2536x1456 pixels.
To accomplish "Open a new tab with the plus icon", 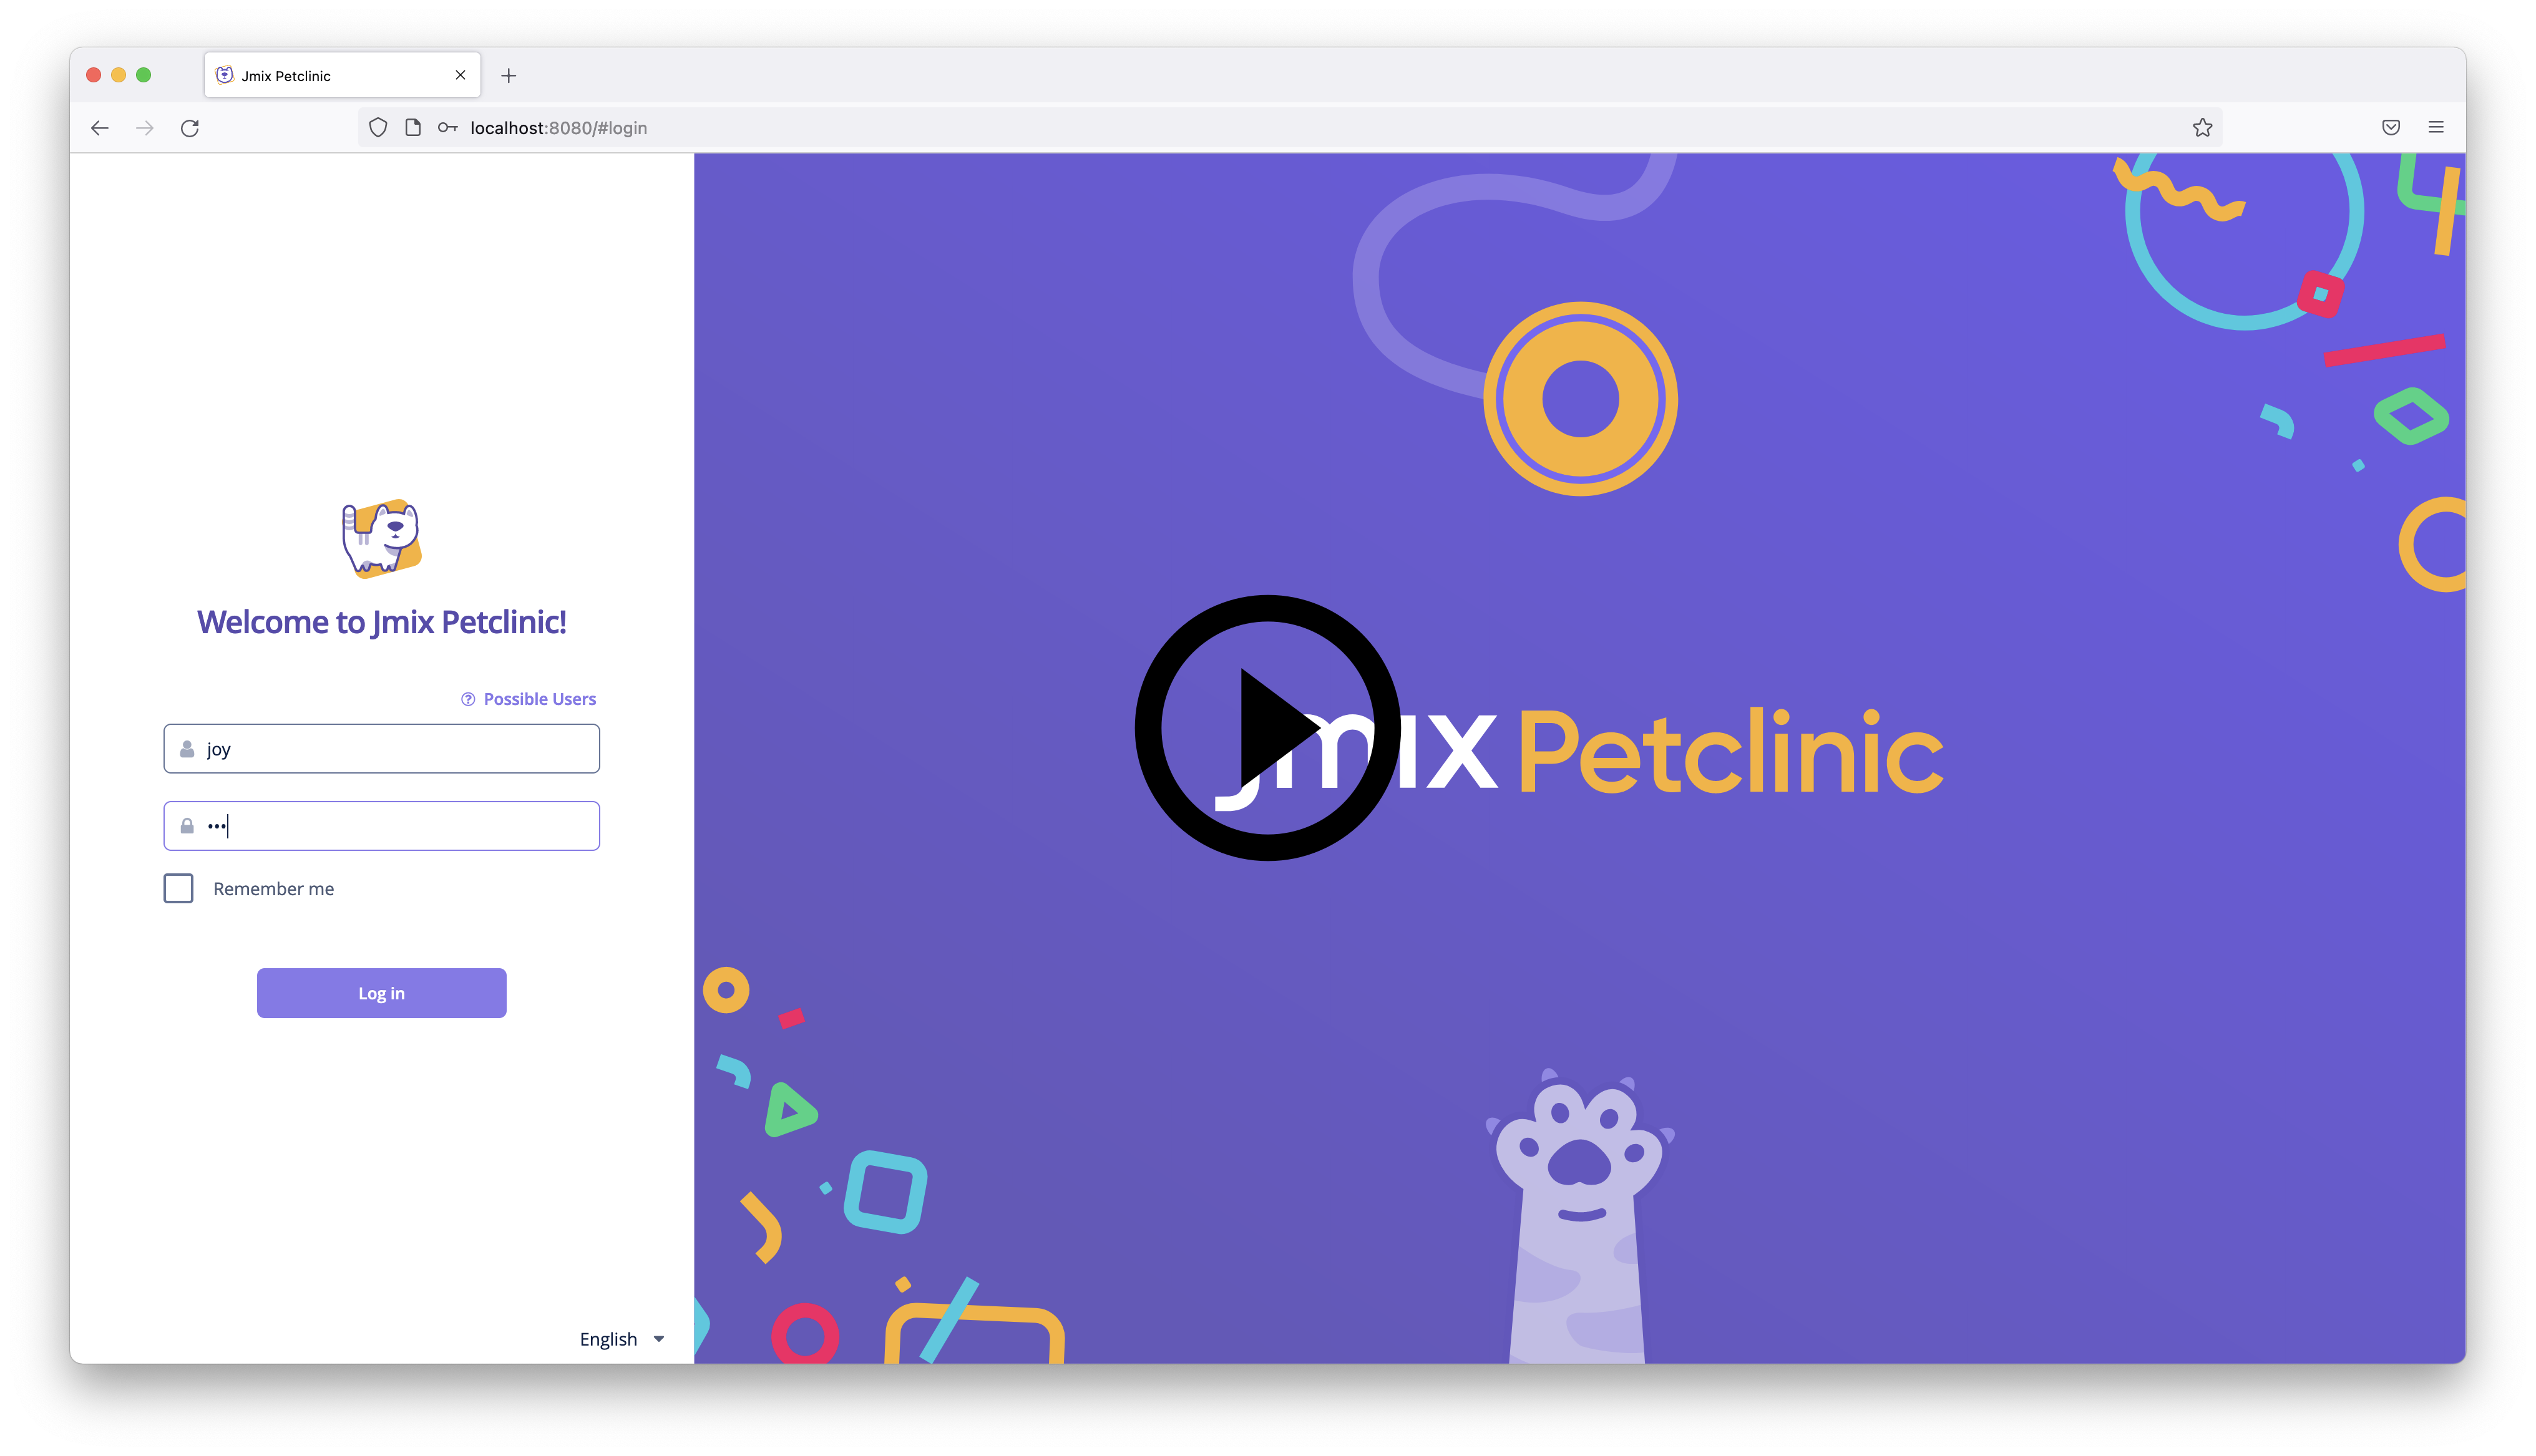I will click(x=508, y=76).
